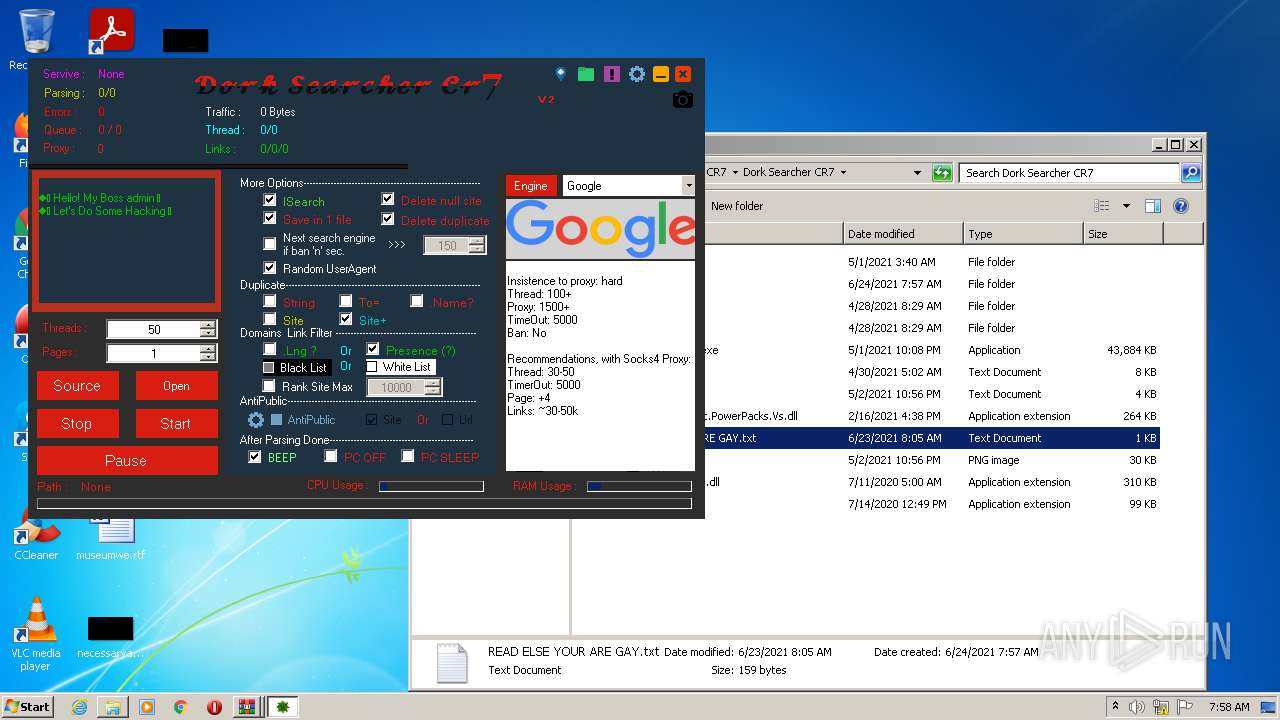Toggle Save in 1 file checkbox
Image resolution: width=1280 pixels, height=720 pixels.
[x=270, y=218]
